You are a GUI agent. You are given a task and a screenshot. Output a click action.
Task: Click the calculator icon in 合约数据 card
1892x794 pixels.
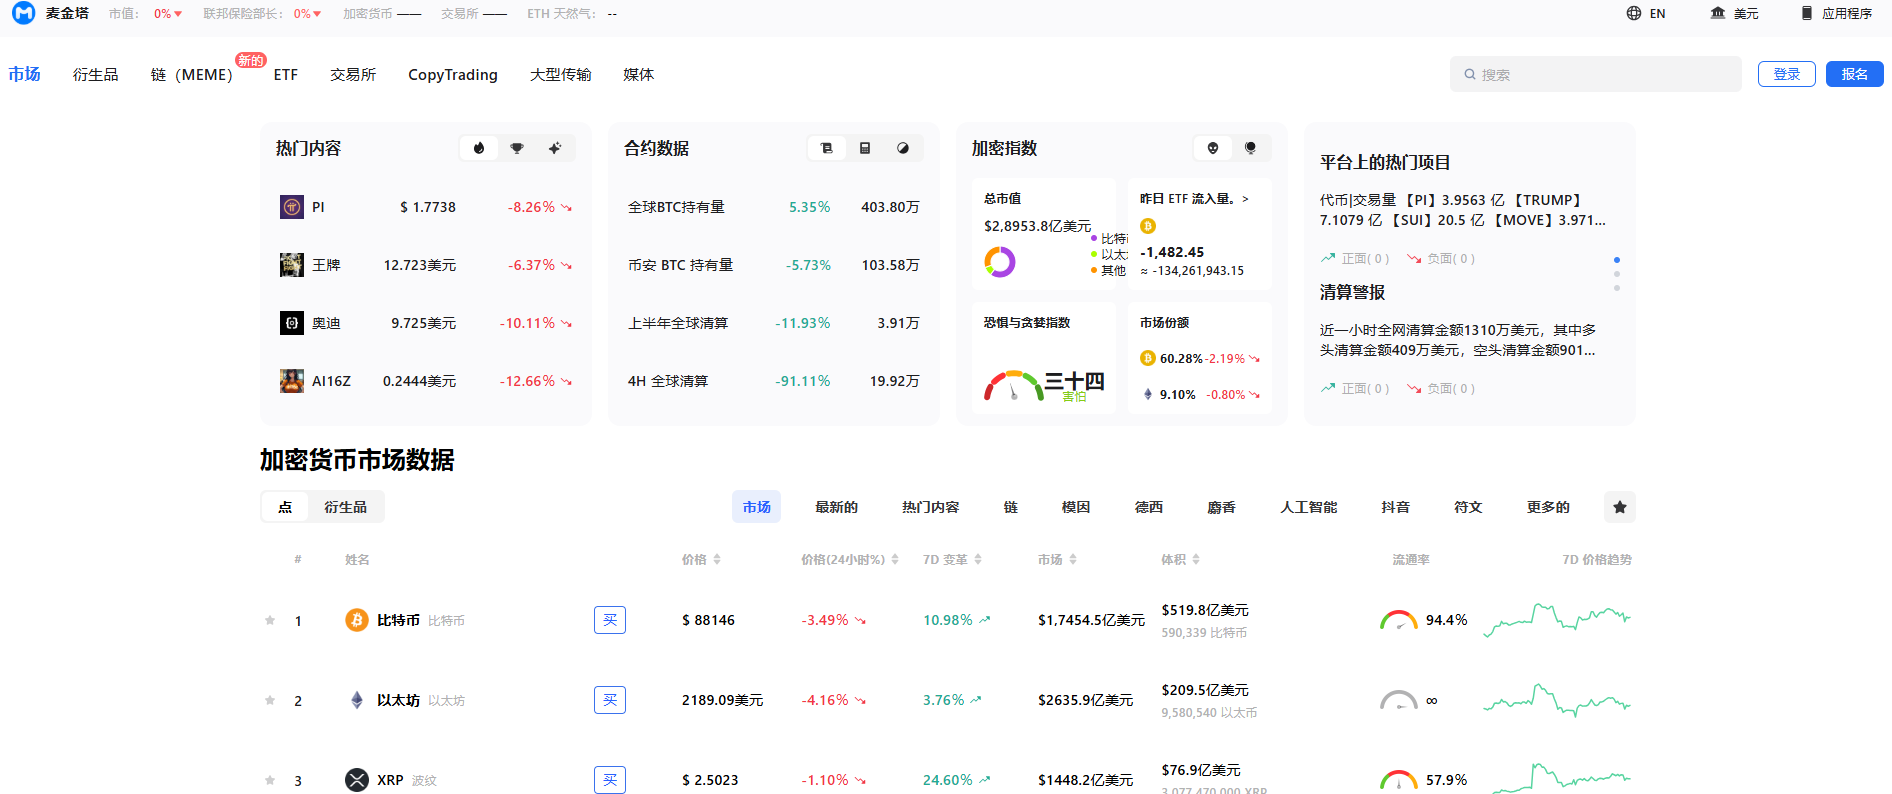click(865, 148)
